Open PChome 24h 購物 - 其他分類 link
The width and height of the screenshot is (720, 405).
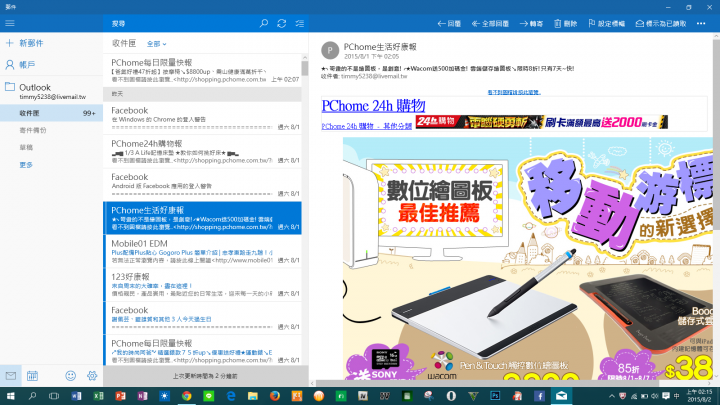click(366, 126)
